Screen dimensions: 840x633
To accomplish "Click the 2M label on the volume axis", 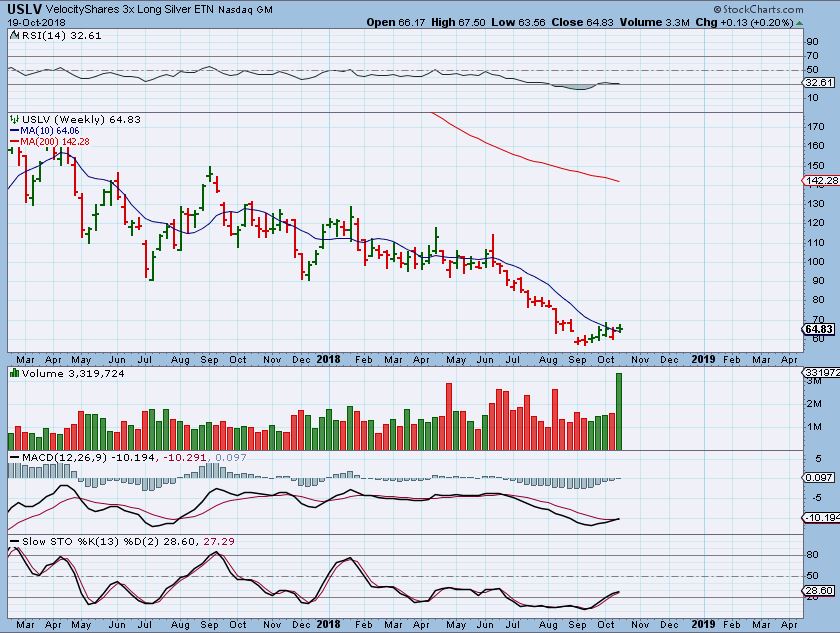I will coord(814,404).
